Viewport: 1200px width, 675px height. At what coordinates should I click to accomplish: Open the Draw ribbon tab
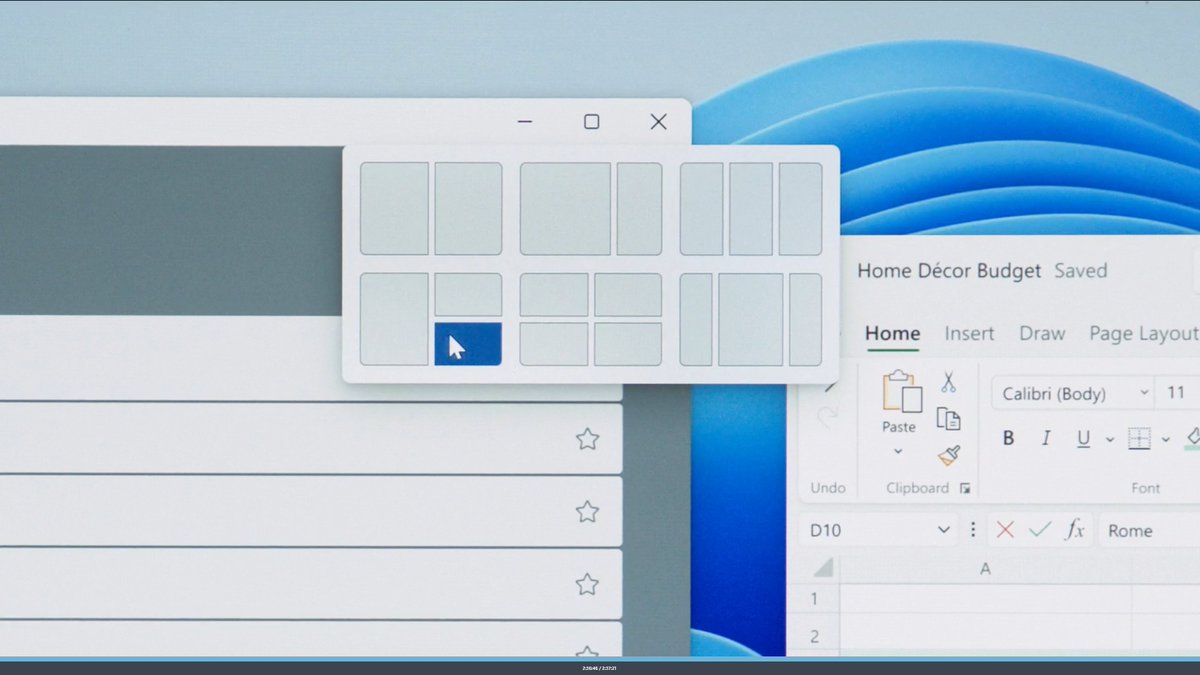1042,334
